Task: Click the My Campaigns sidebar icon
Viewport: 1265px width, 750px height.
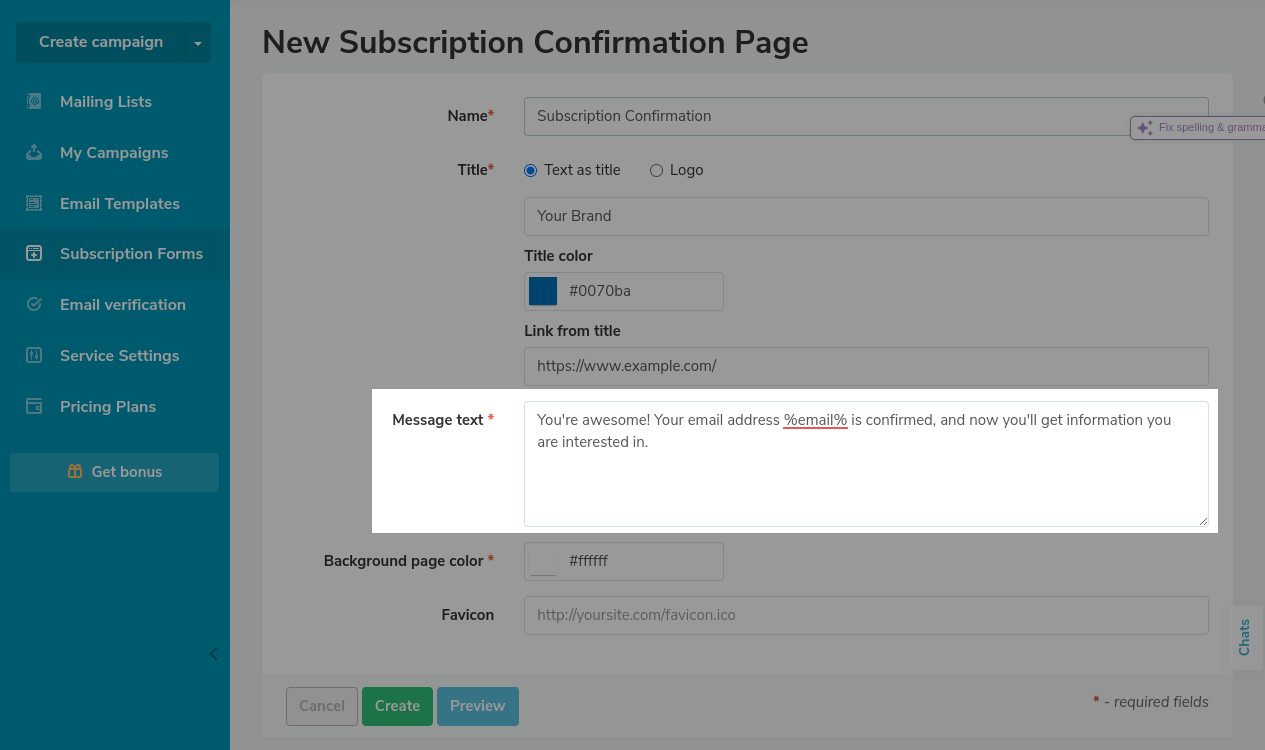Action: 34,152
